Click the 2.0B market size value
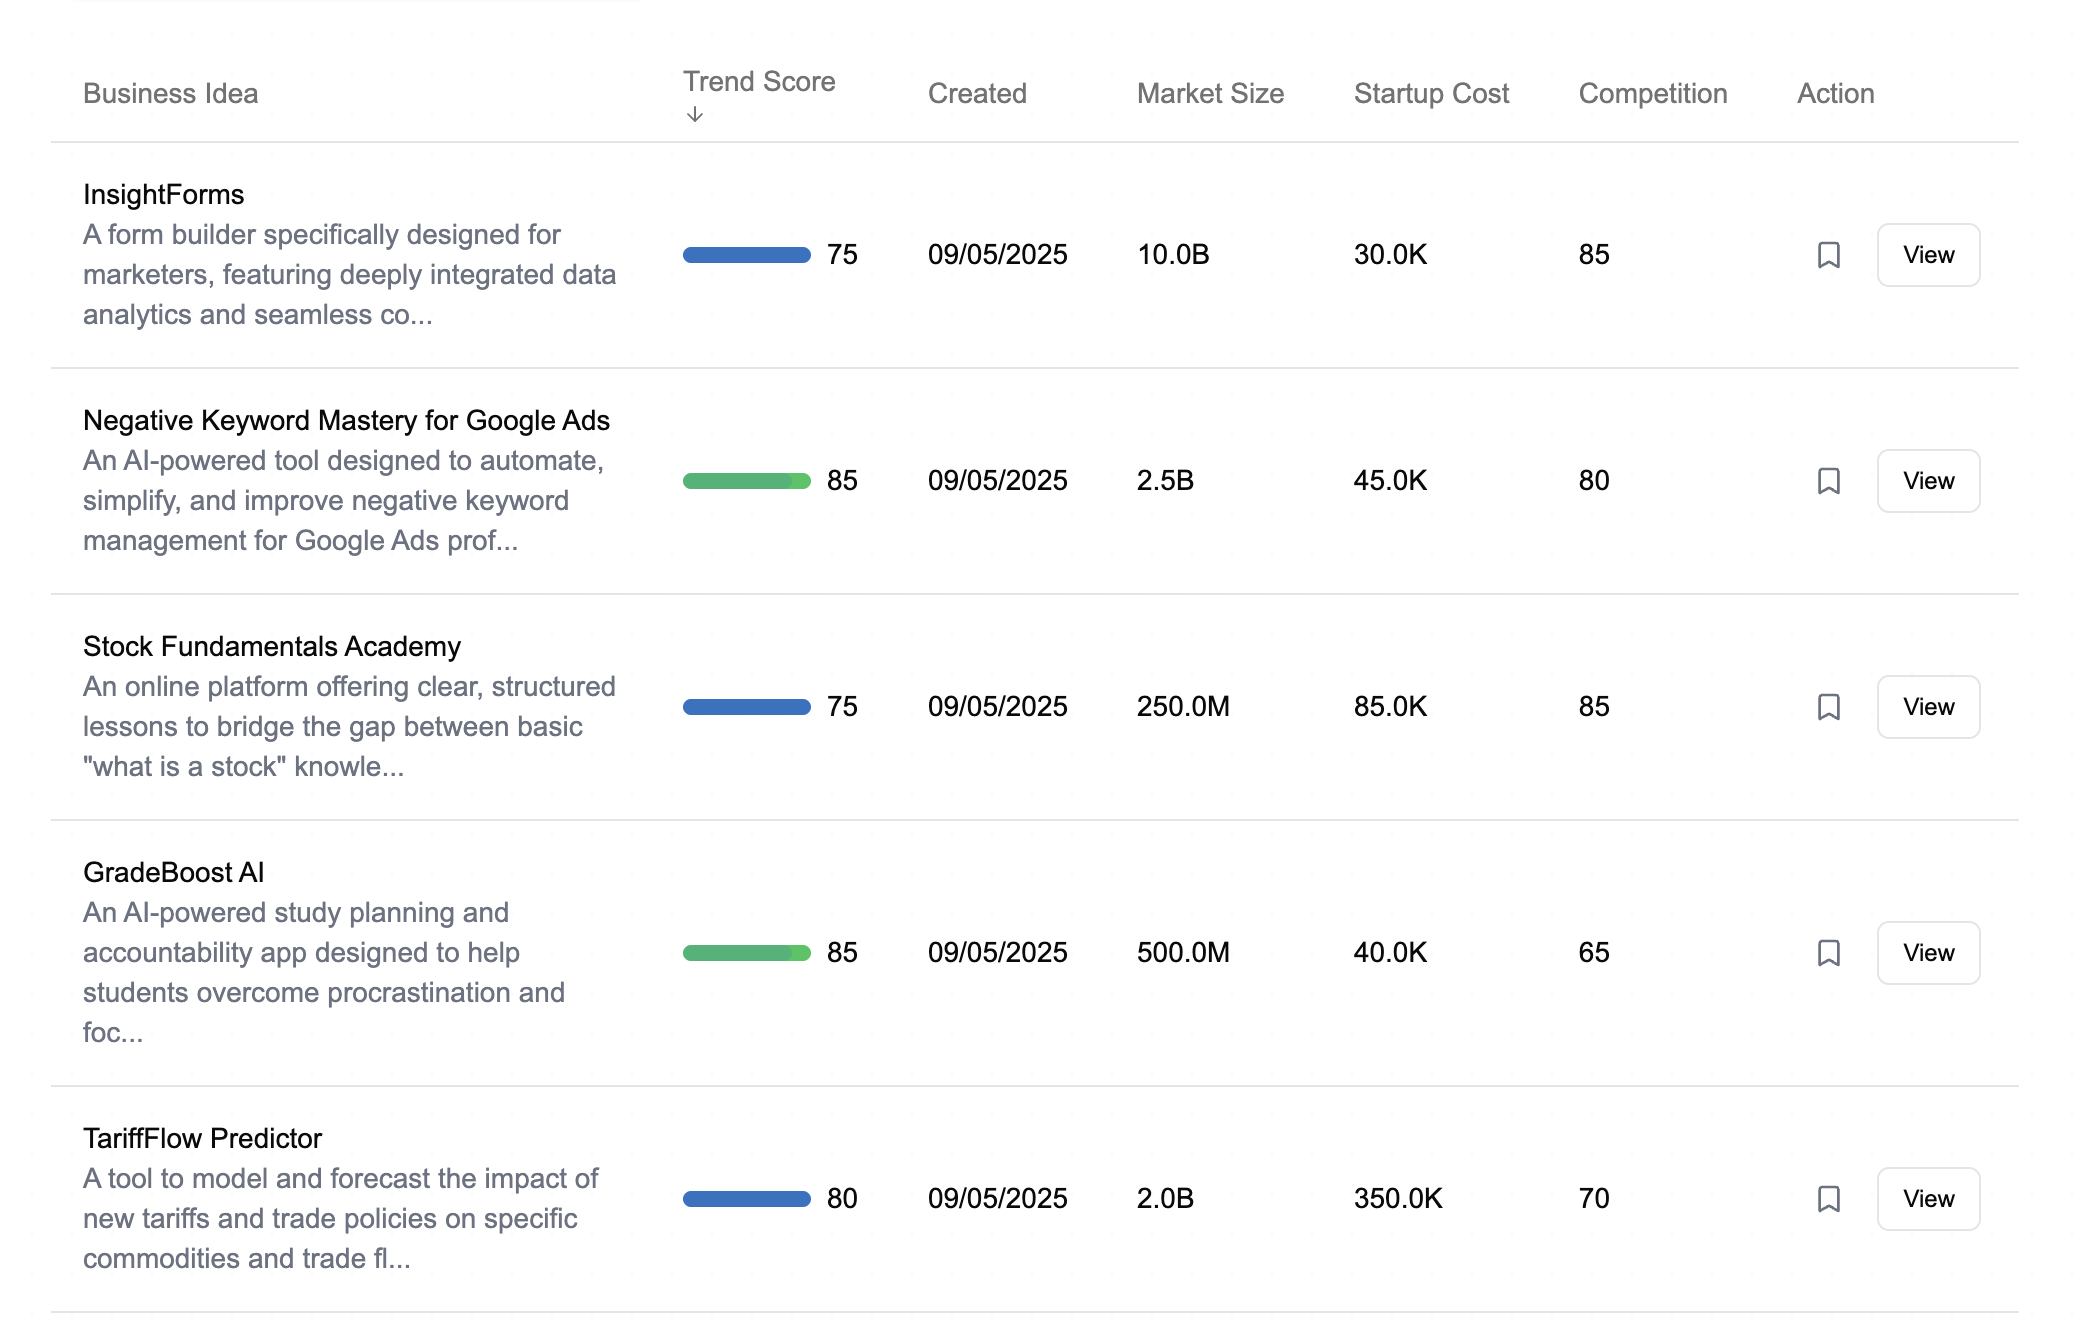Screen dimensions: 2076x1342 tap(1165, 1199)
